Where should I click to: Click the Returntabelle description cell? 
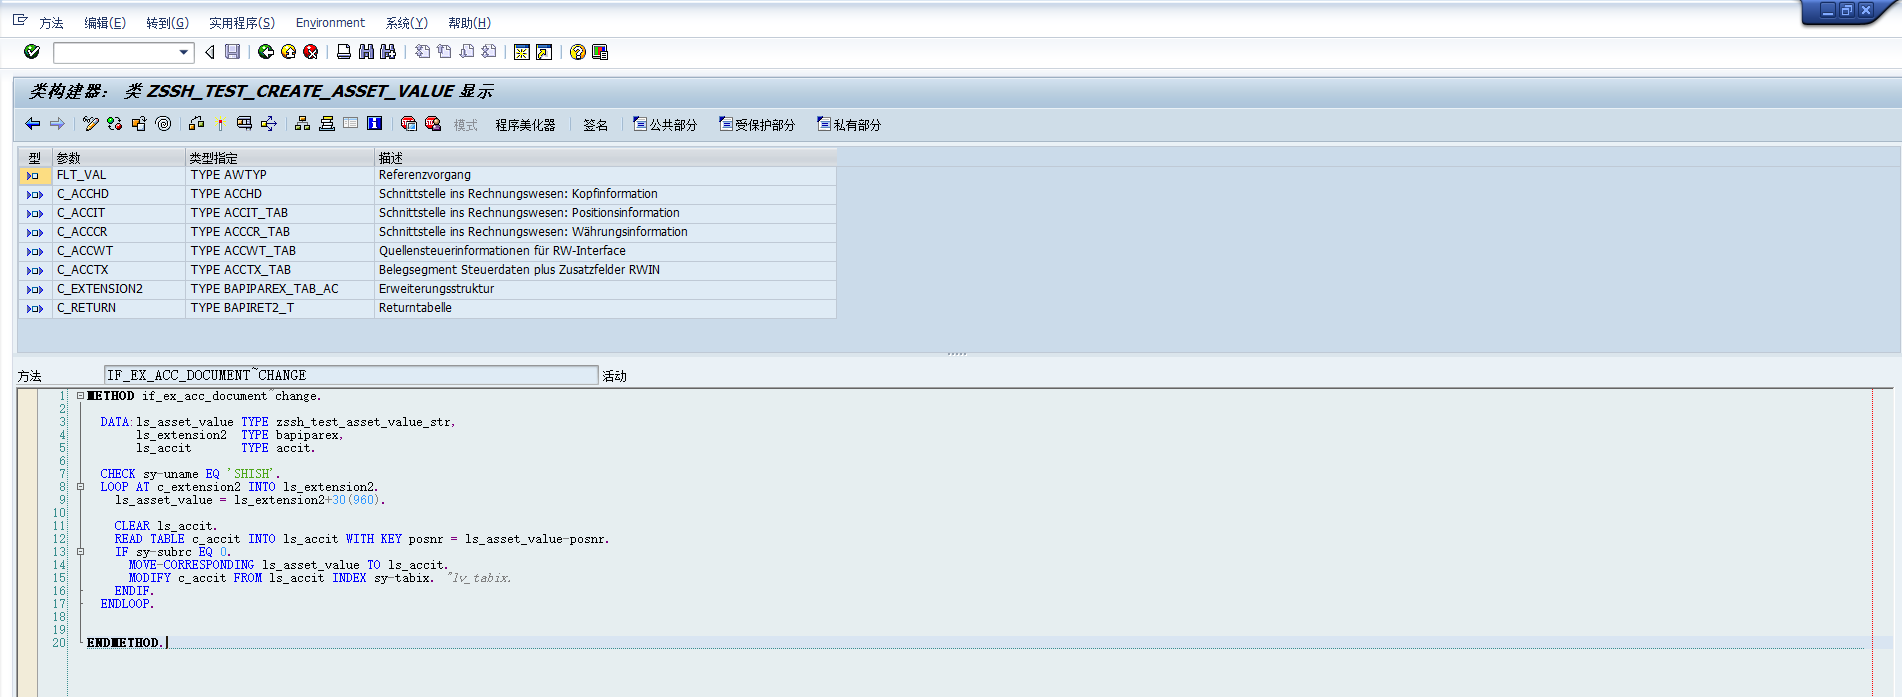pyautogui.click(x=605, y=308)
